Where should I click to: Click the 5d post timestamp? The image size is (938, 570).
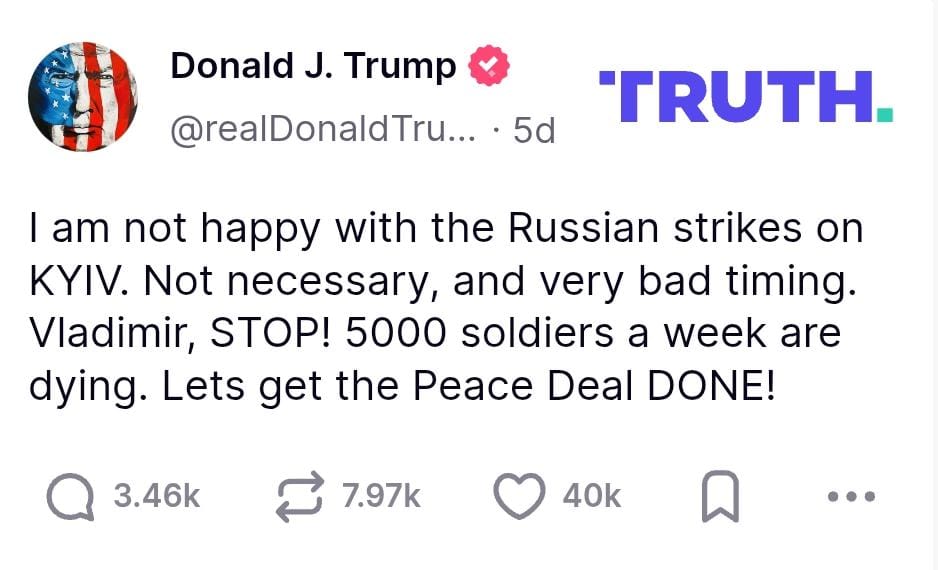[x=533, y=131]
